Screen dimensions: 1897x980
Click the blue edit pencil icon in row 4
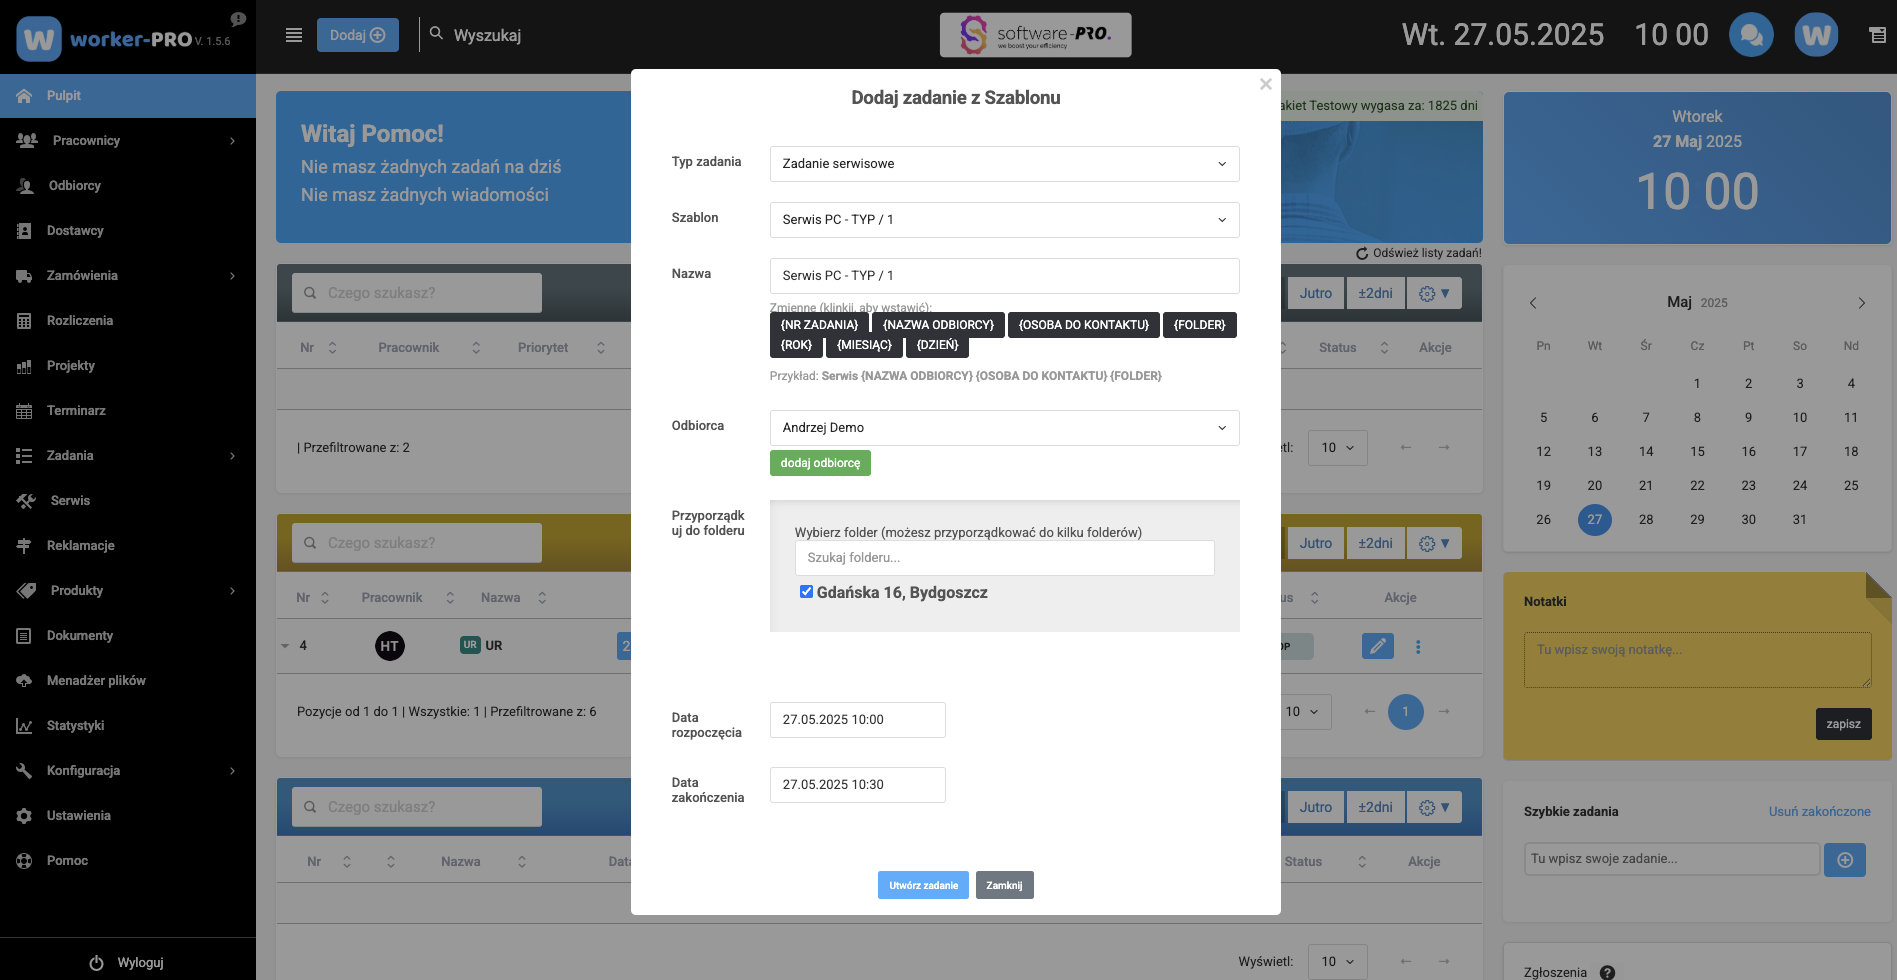(1377, 646)
